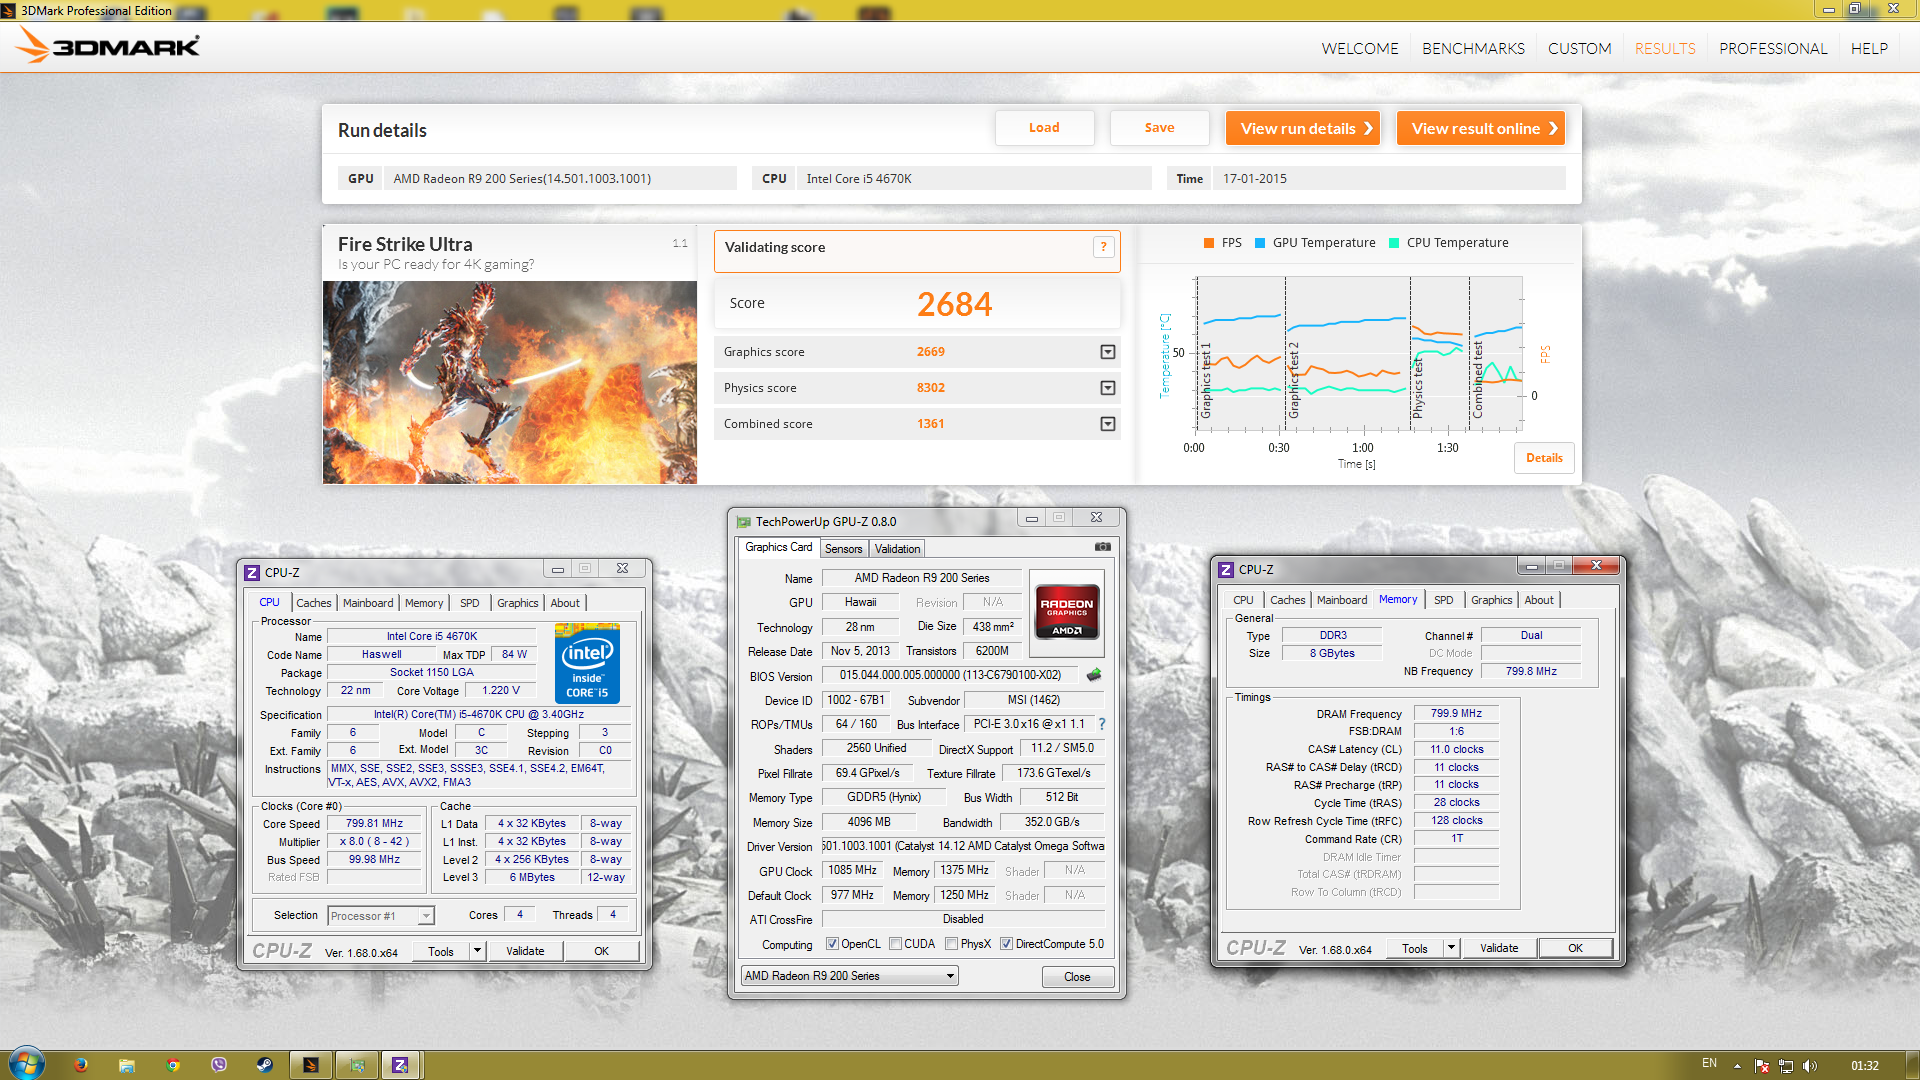
Task: Open the network status tray icon
Action: coord(1786,1066)
